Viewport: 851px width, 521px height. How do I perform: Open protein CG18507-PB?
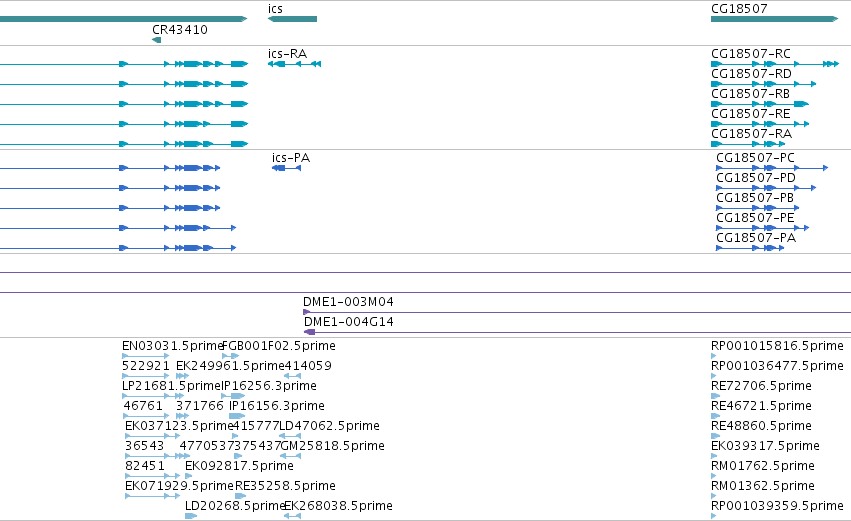755,198
